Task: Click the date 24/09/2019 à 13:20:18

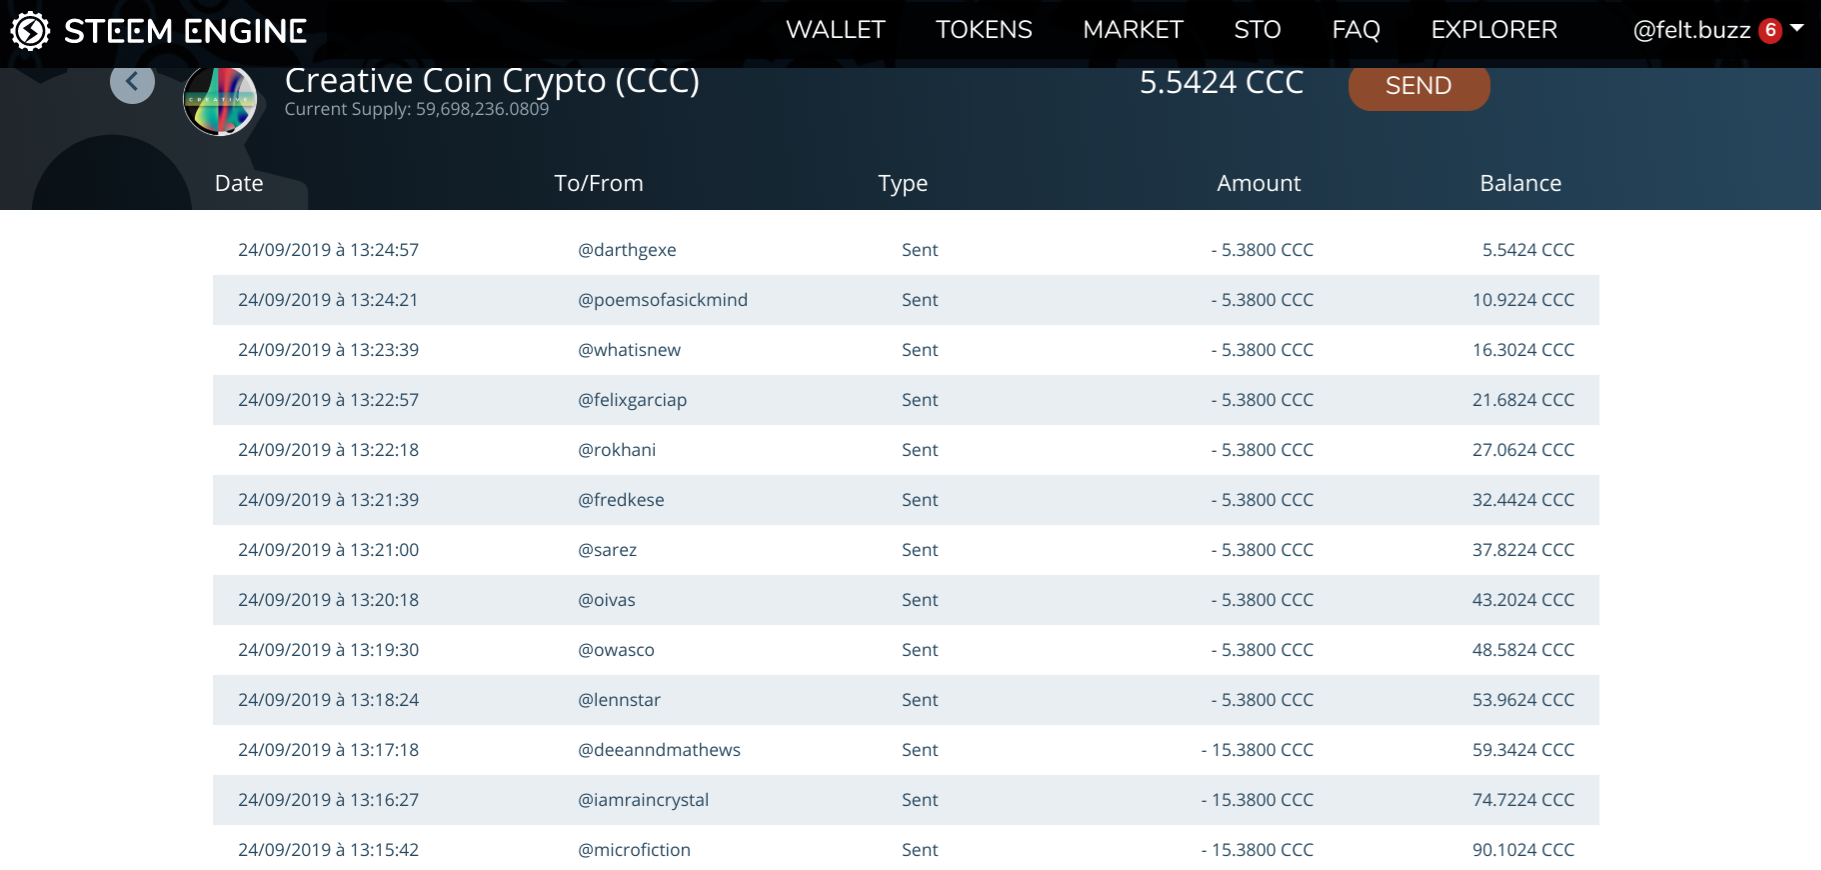Action: (x=328, y=600)
